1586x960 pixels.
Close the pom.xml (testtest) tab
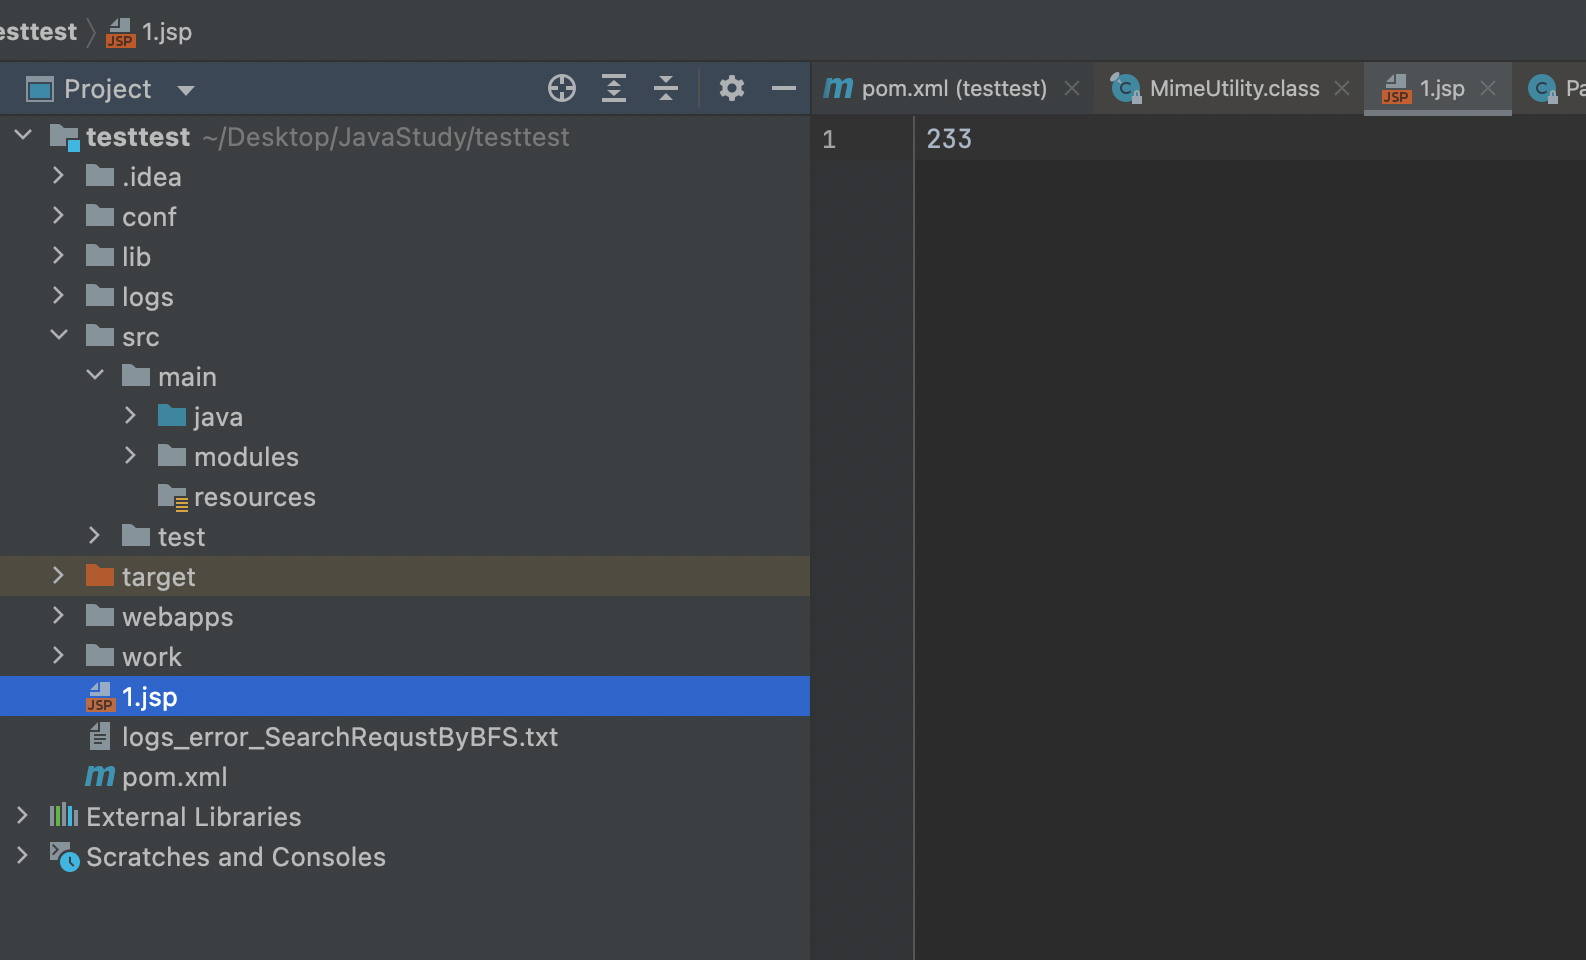(x=1072, y=88)
